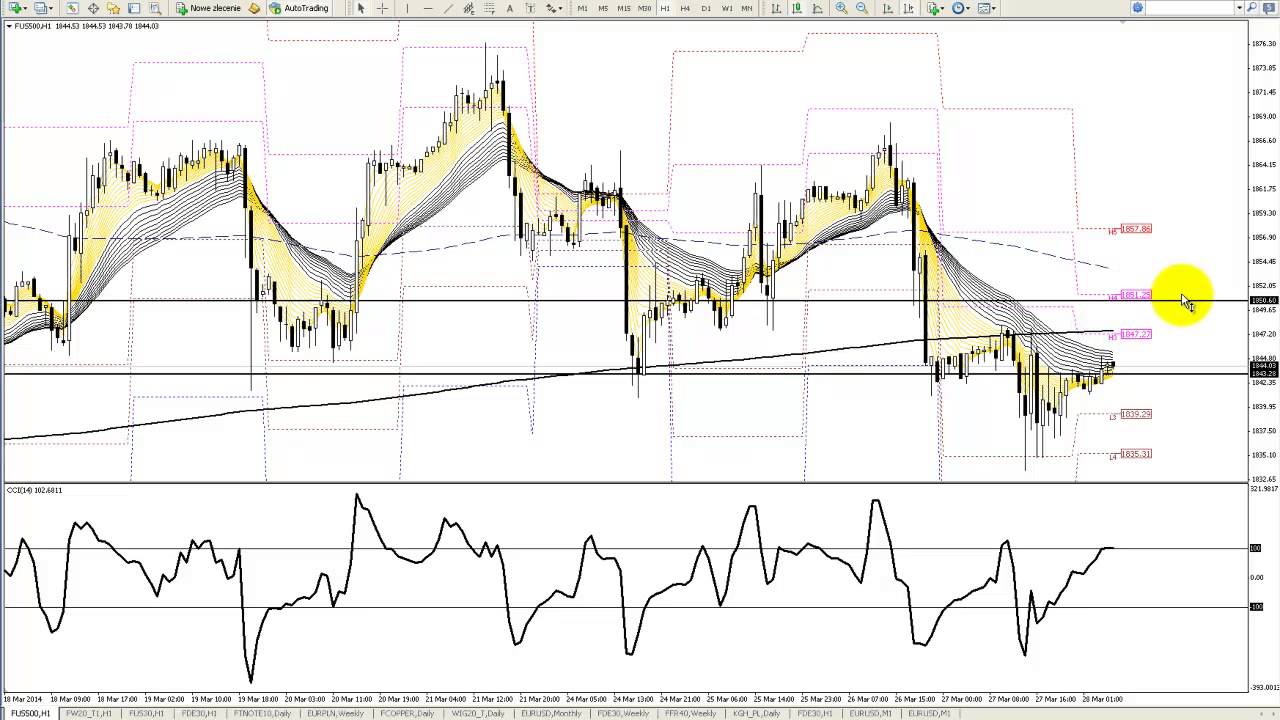The width and height of the screenshot is (1280, 720).
Task: Select the H5 1857.86 pivot label
Action: point(1136,229)
